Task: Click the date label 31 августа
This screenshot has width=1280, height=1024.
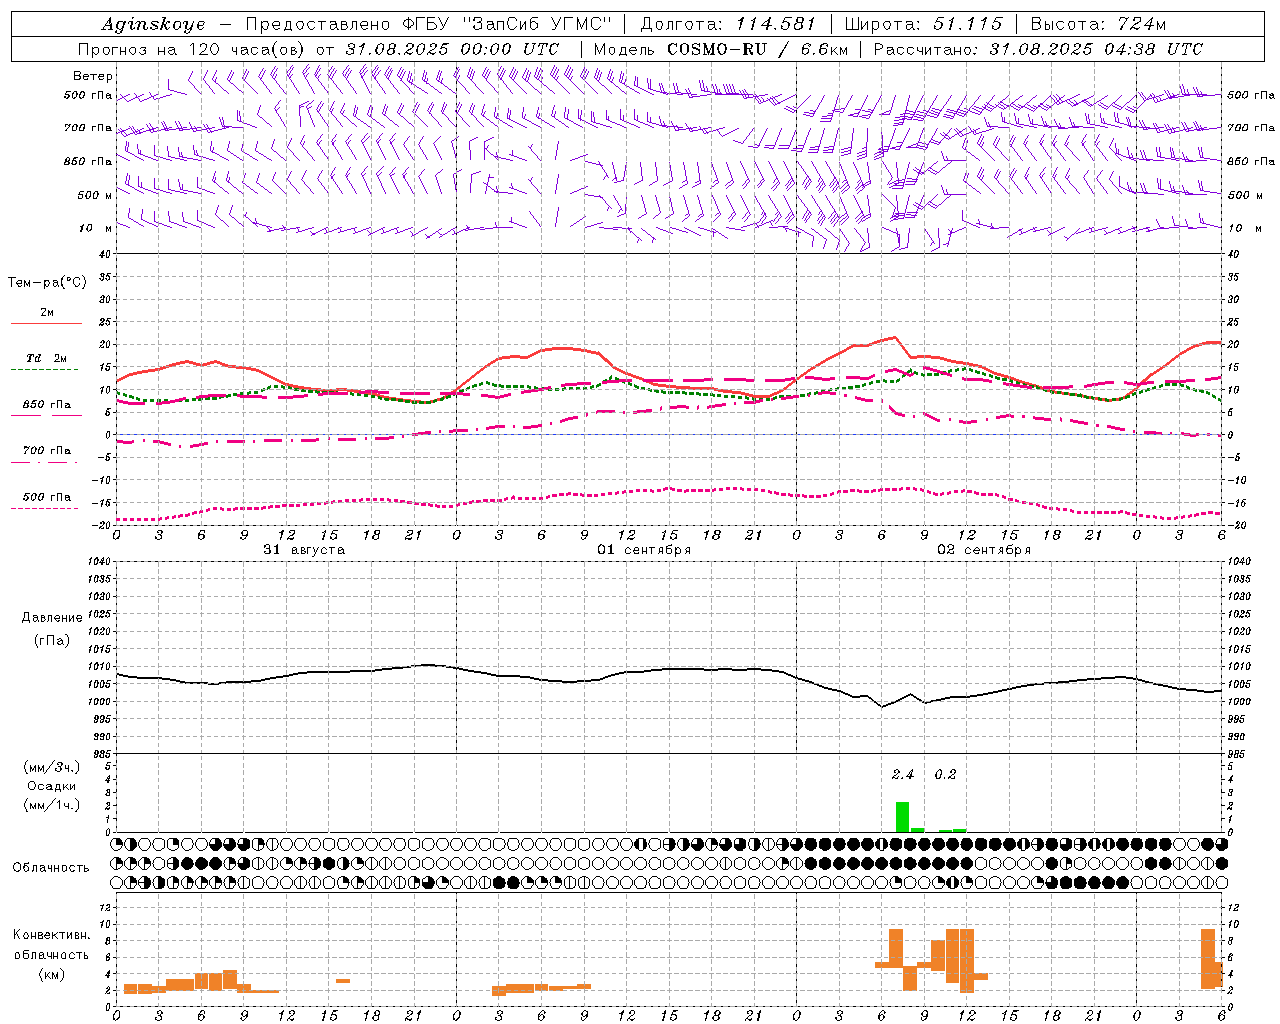Action: click(x=304, y=550)
